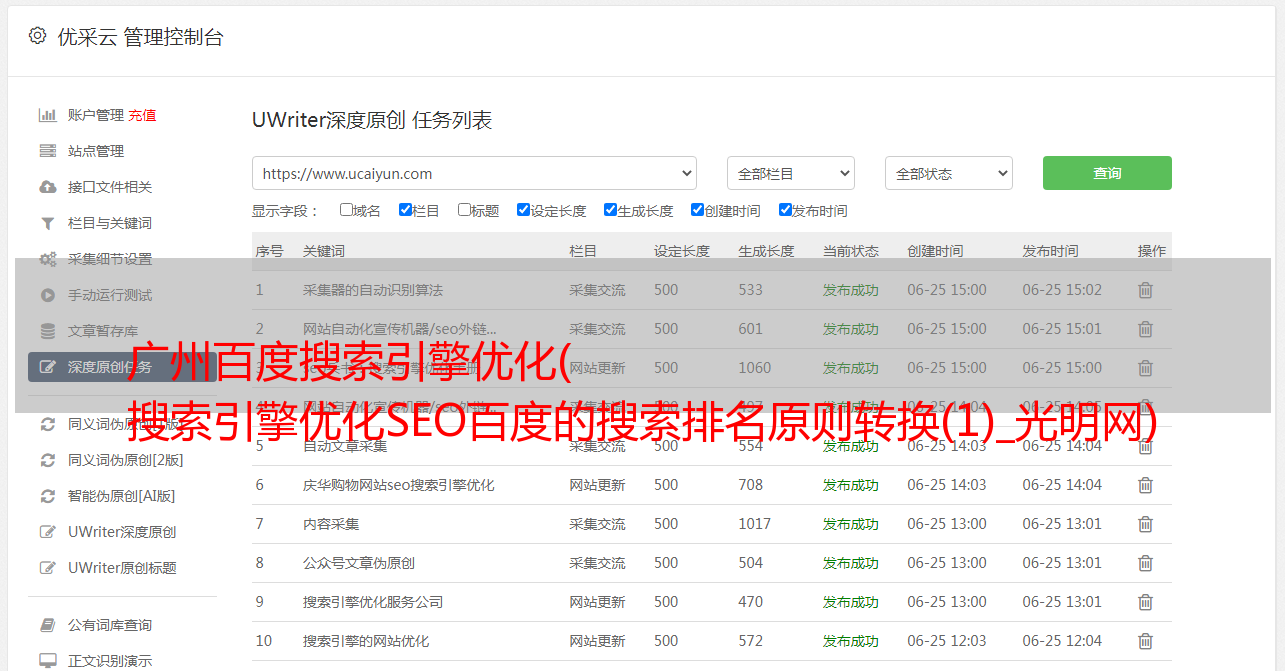Click keyword 公众号文章伪原创
1285x671 pixels.
pos(359,563)
